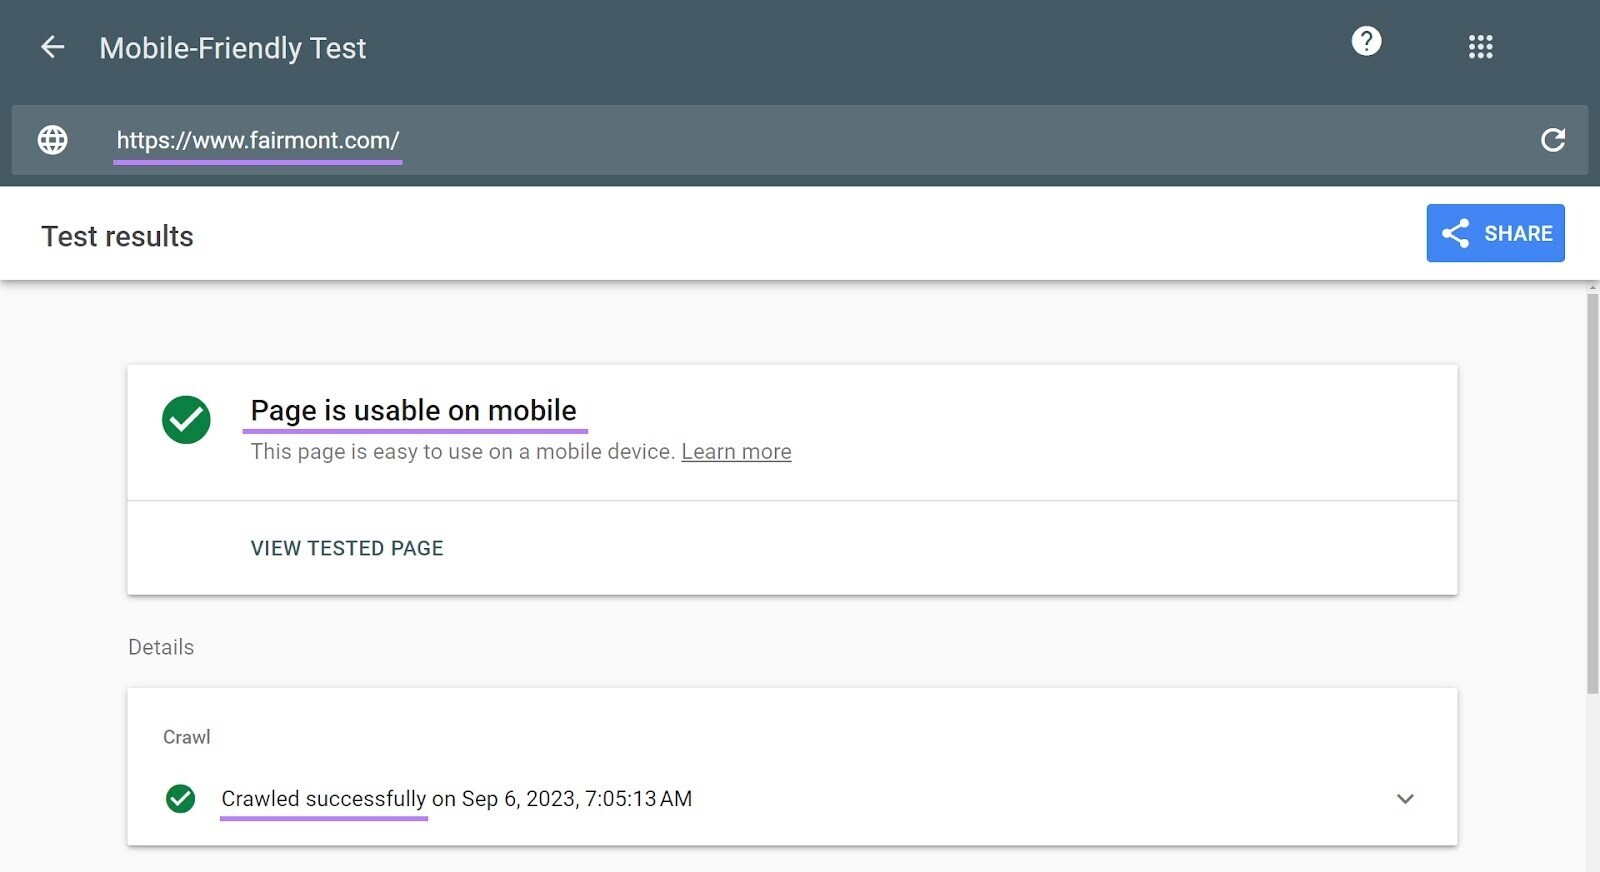Select the 'Page is usable on mobile' heading

(413, 410)
